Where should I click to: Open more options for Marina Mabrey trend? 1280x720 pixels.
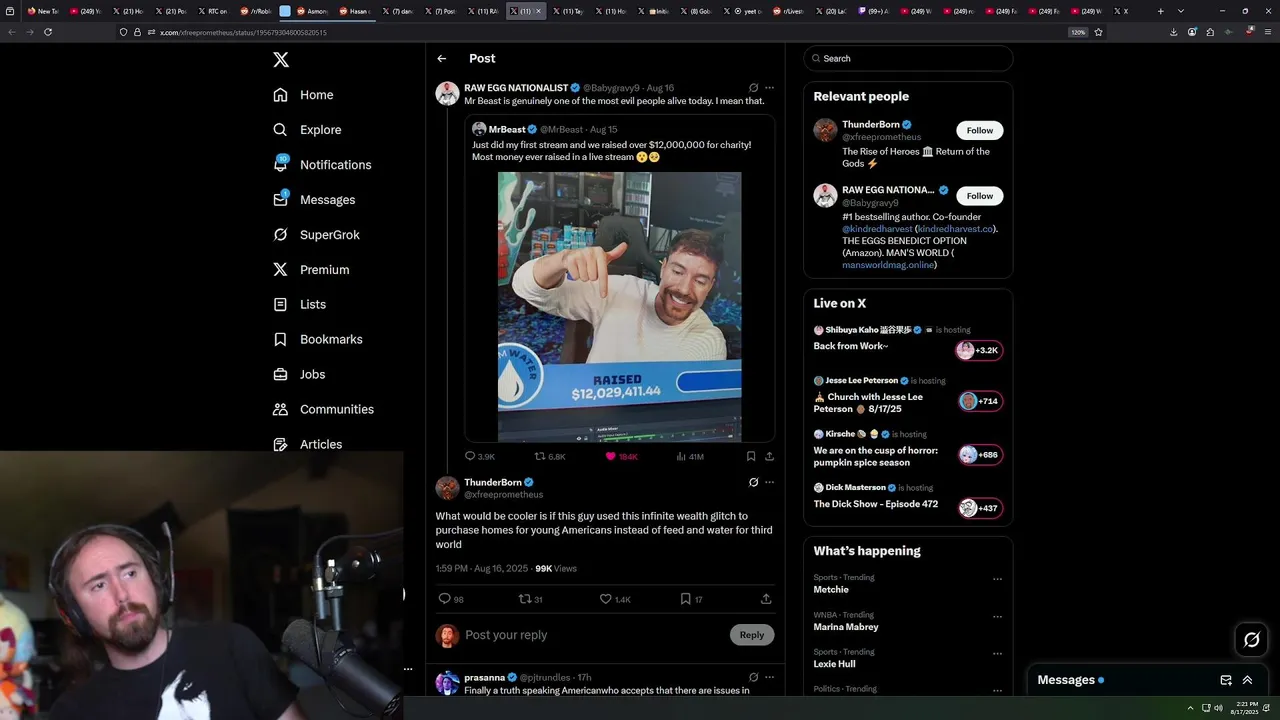[997, 616]
